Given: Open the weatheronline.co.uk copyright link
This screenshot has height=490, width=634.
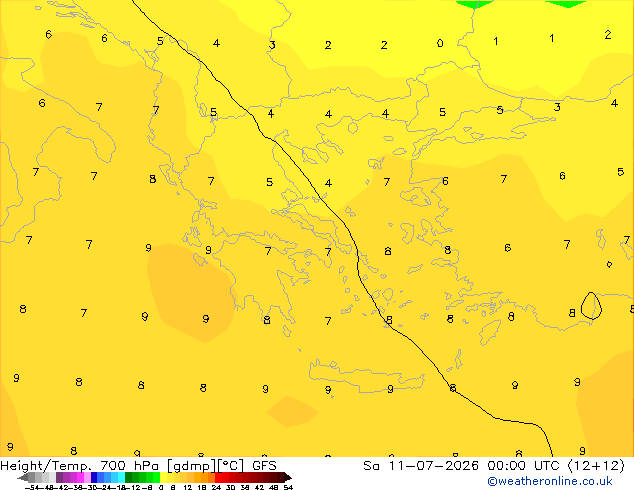Looking at the screenshot, I should point(549,481).
